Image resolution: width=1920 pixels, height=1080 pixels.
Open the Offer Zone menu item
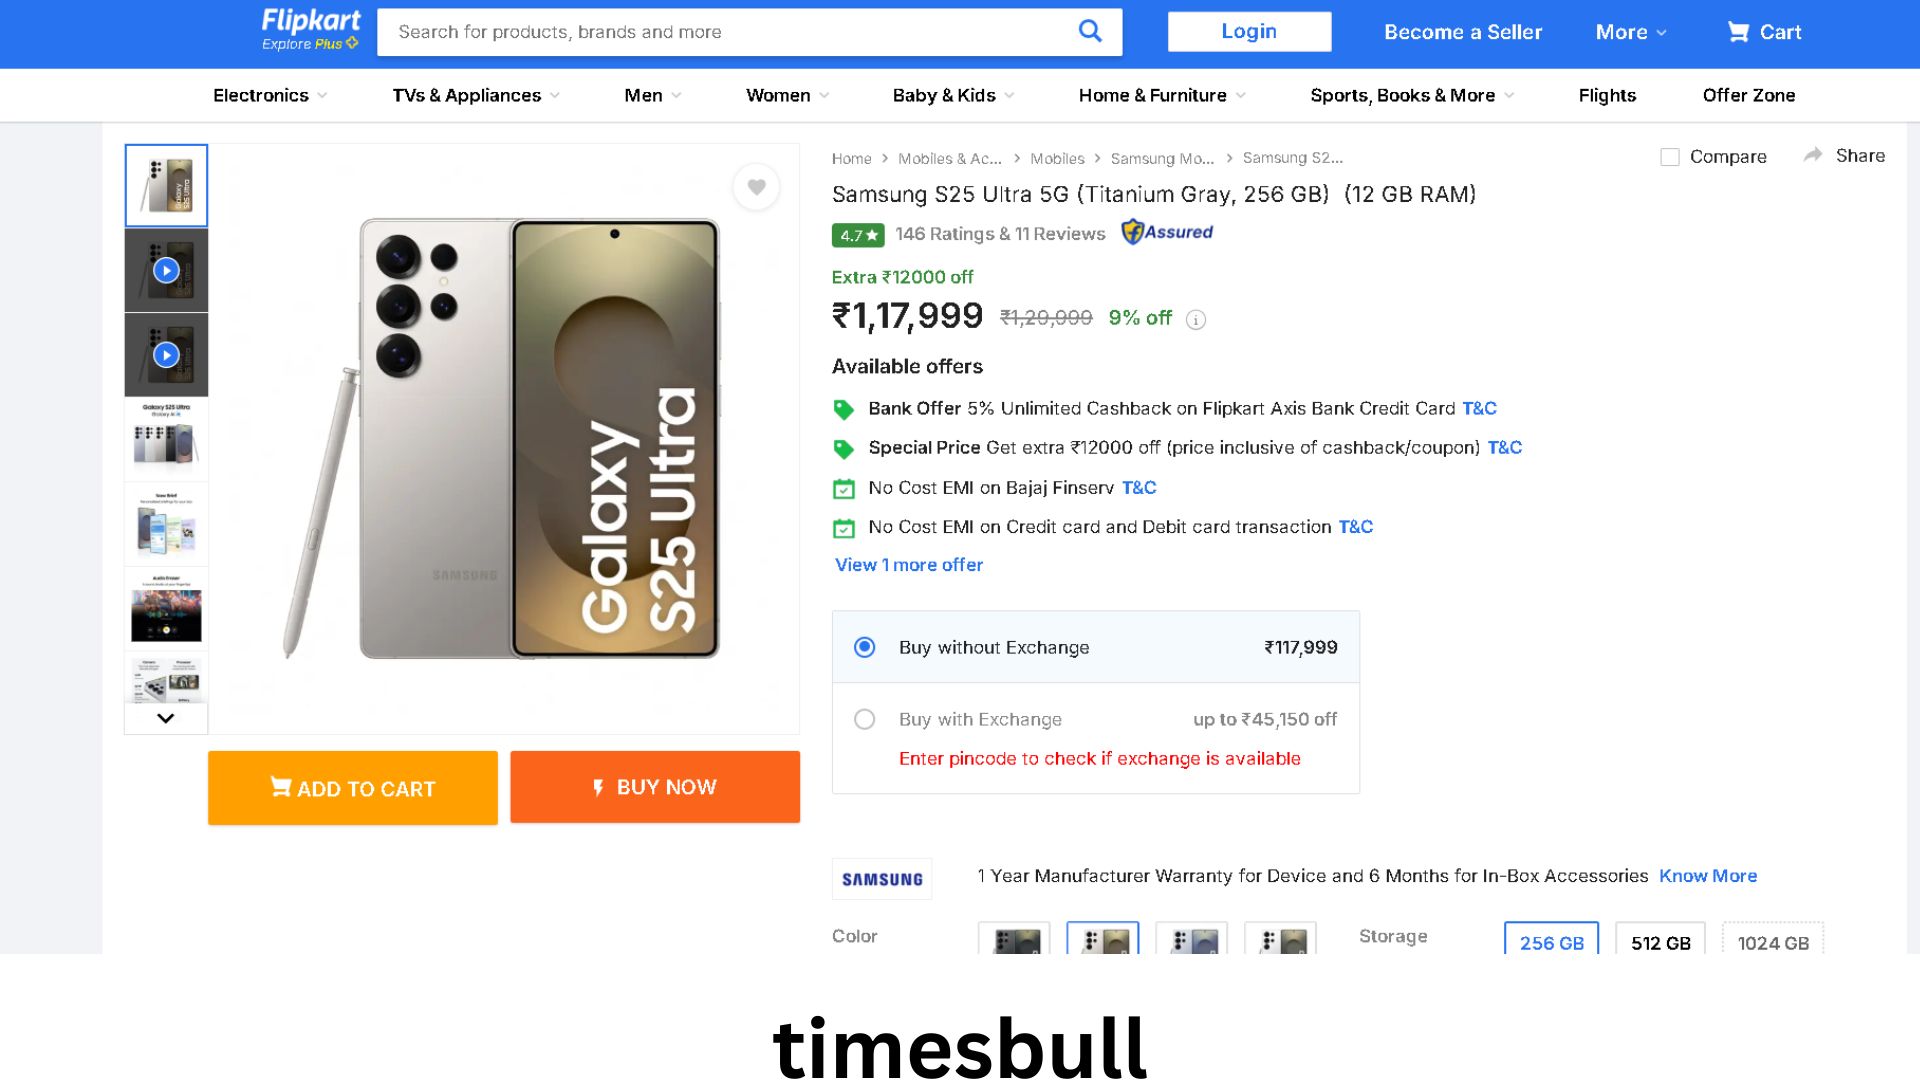point(1749,95)
